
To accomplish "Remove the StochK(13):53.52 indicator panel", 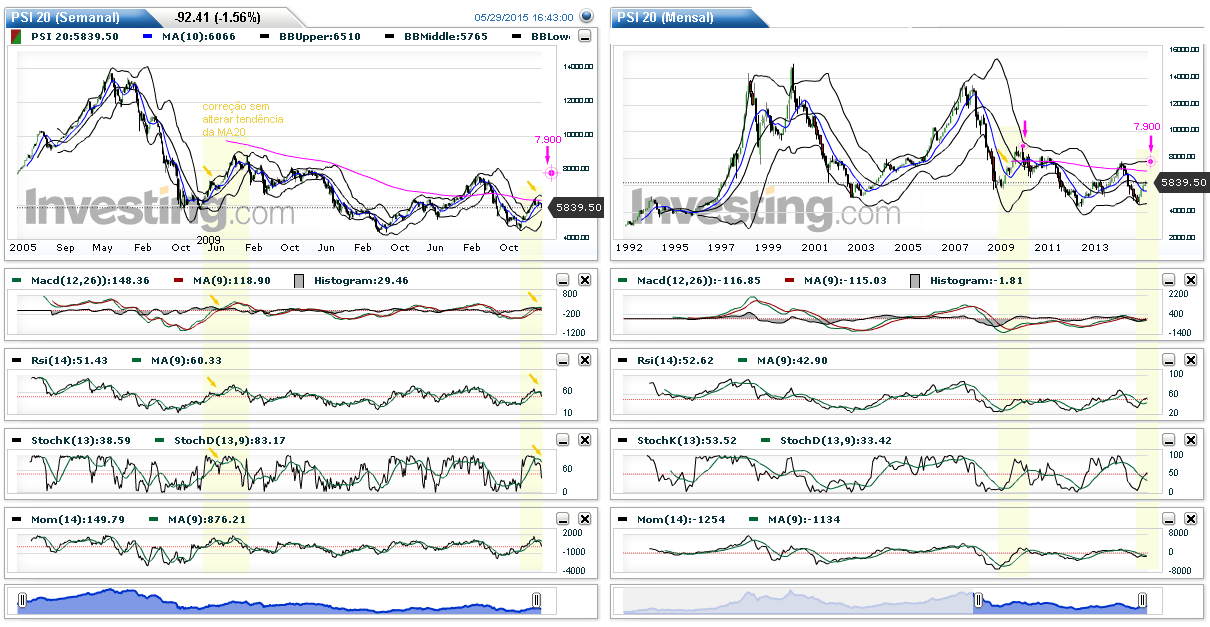I will 1191,440.
